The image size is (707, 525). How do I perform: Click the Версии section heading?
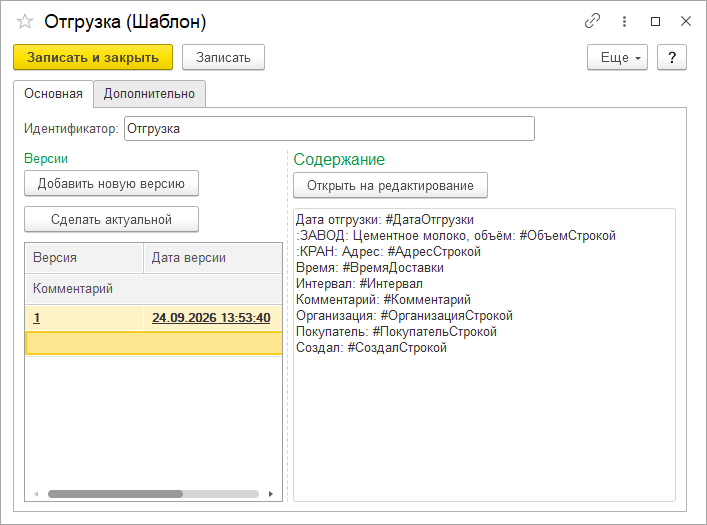click(46, 159)
